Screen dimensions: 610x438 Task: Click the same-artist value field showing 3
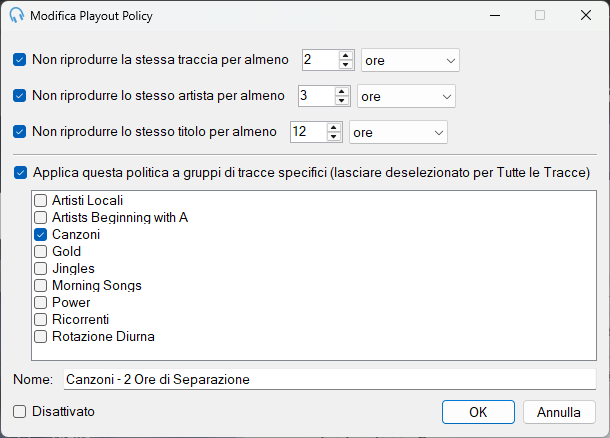tap(317, 96)
